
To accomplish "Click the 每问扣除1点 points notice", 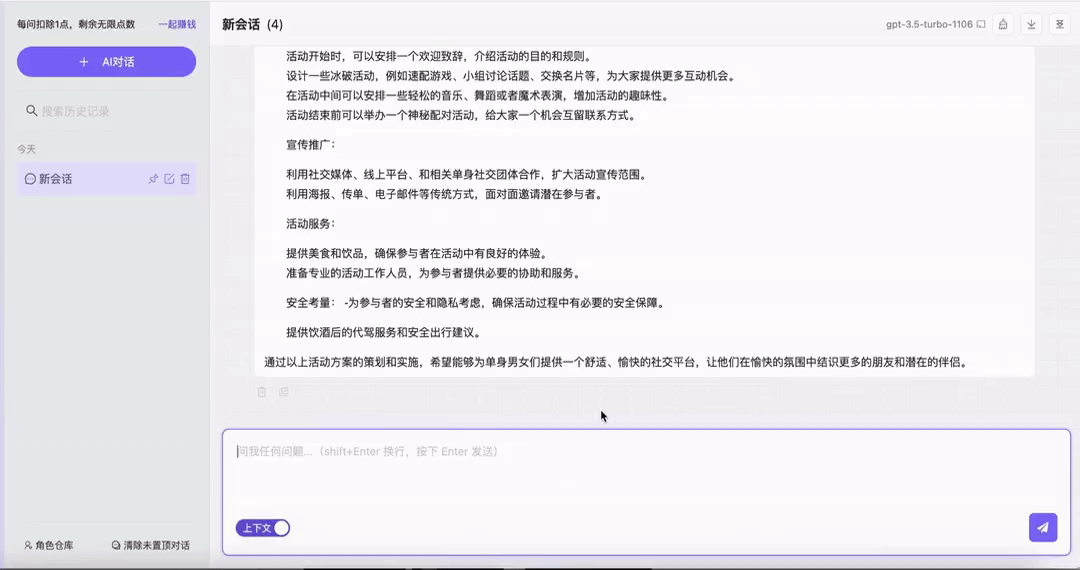I will tap(76, 24).
